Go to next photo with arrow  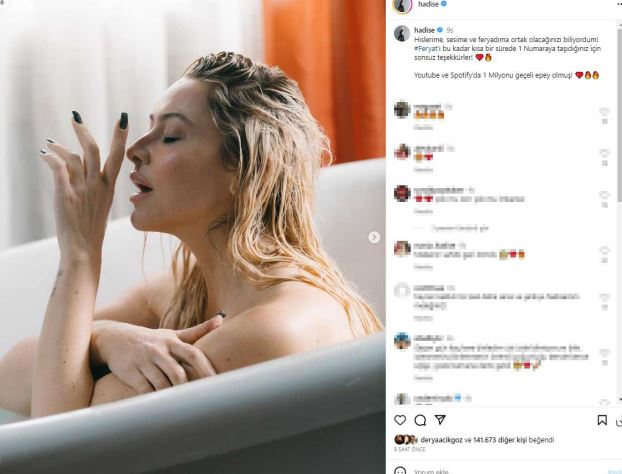point(374,237)
